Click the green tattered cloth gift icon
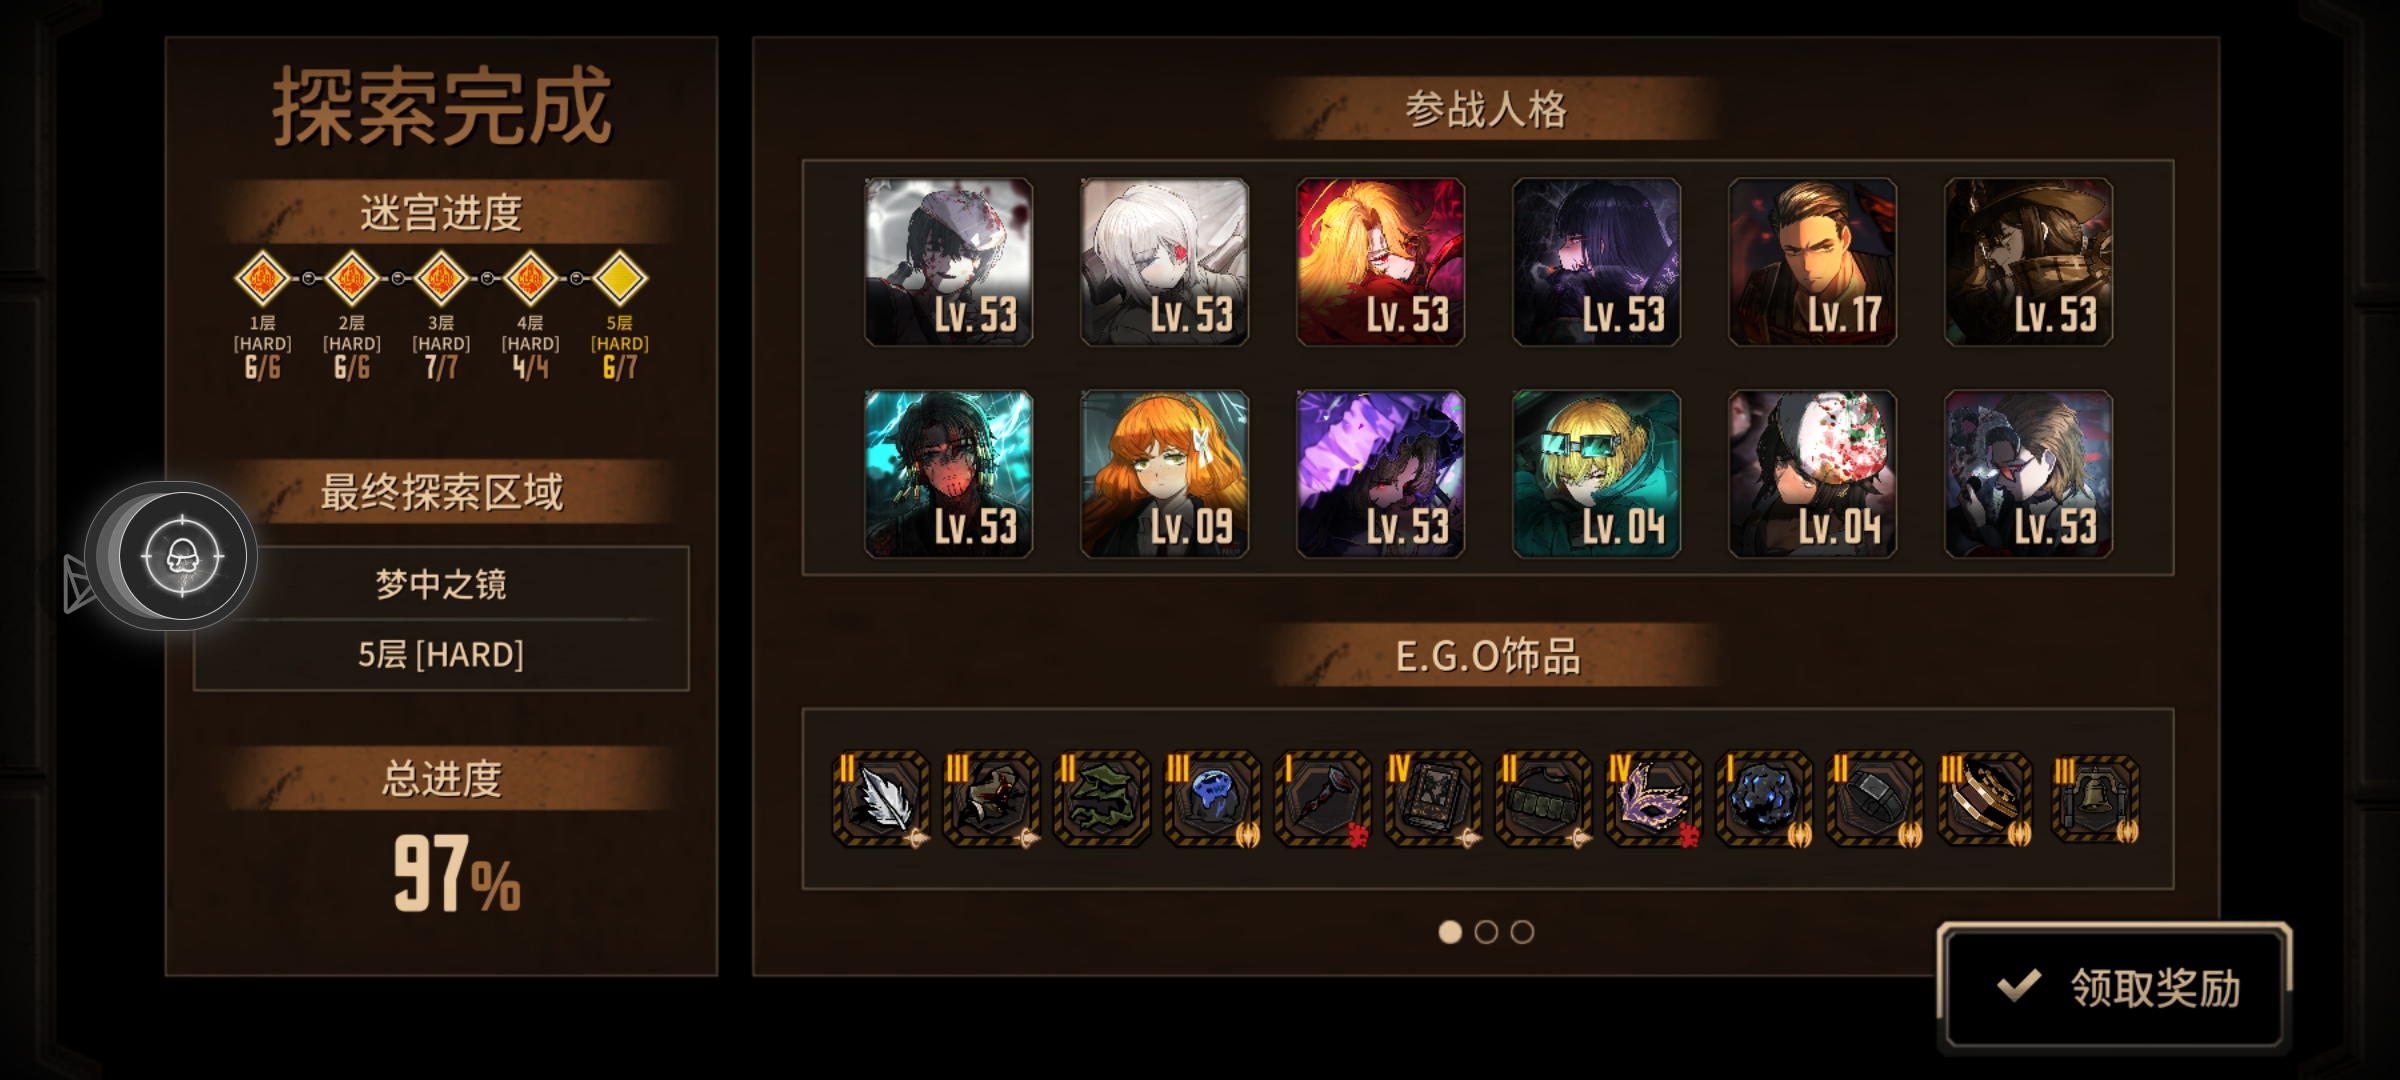Image resolution: width=2400 pixels, height=1080 pixels. [1102, 799]
